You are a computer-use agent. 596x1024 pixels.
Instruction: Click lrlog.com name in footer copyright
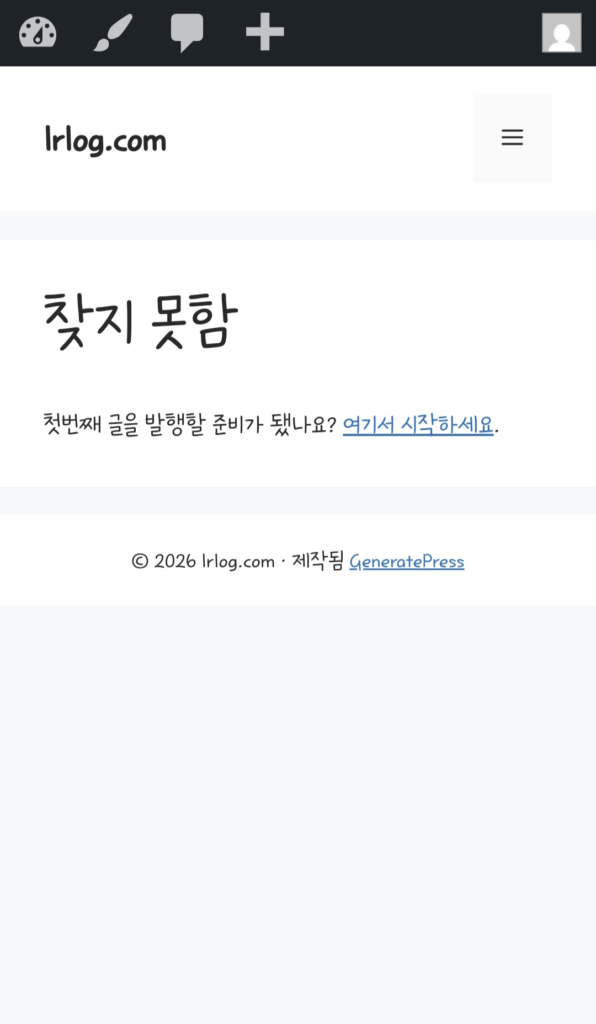tap(238, 562)
